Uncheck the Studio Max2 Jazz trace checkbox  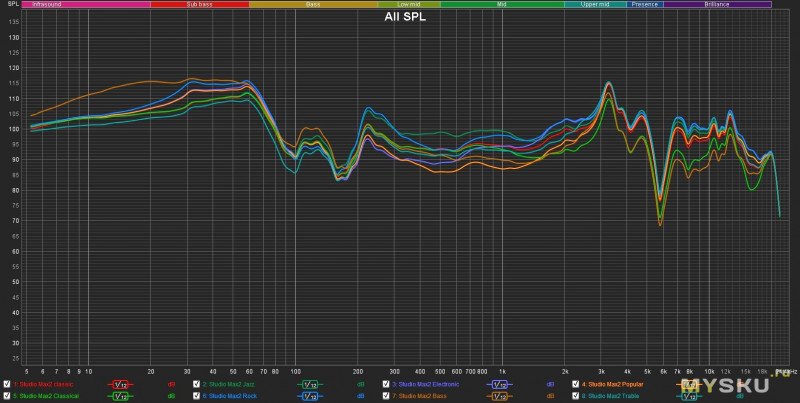tap(196, 385)
